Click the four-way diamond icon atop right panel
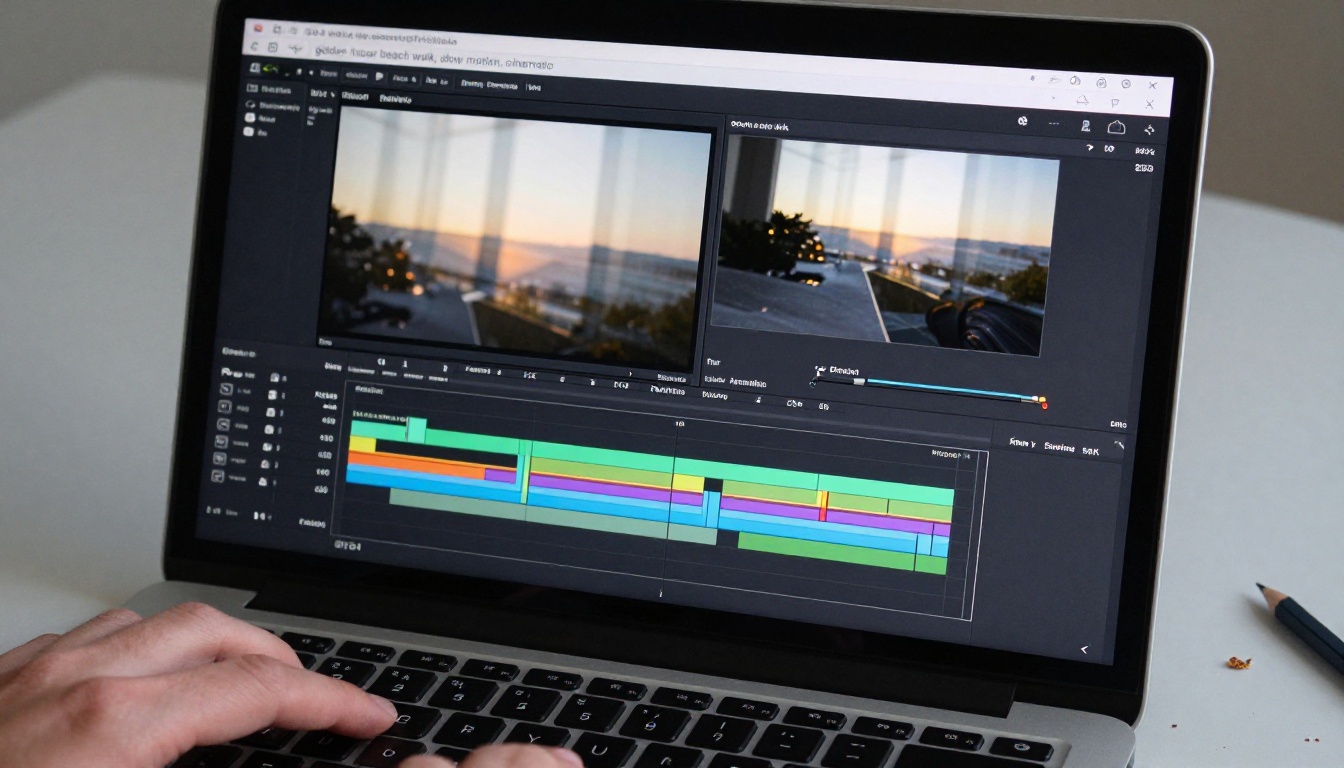This screenshot has width=1344, height=768. click(x=1149, y=129)
